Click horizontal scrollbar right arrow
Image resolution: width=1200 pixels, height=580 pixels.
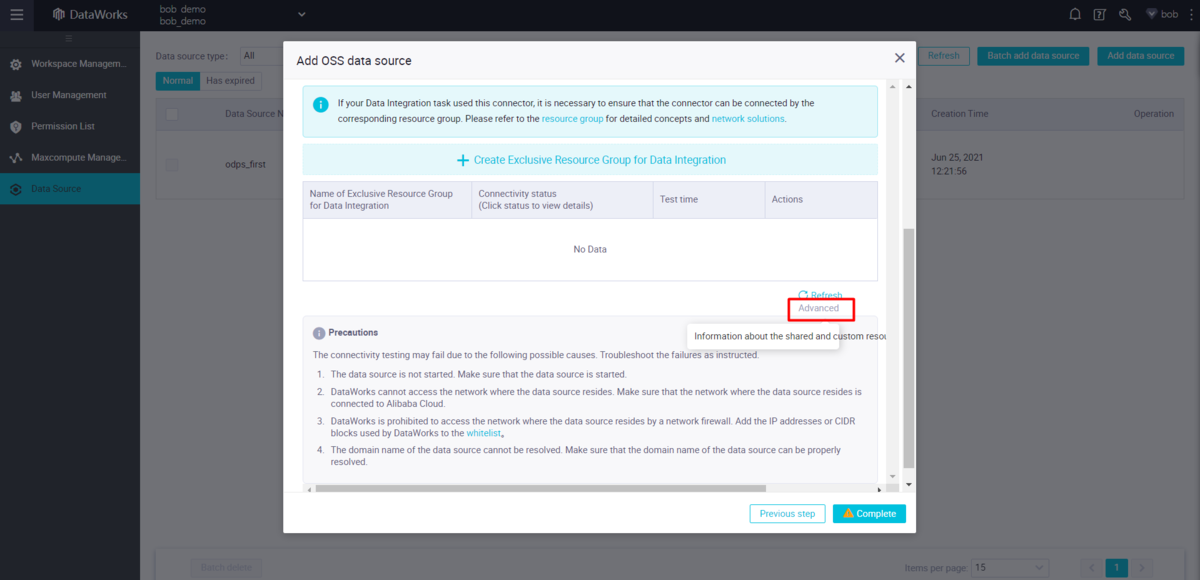click(x=880, y=489)
